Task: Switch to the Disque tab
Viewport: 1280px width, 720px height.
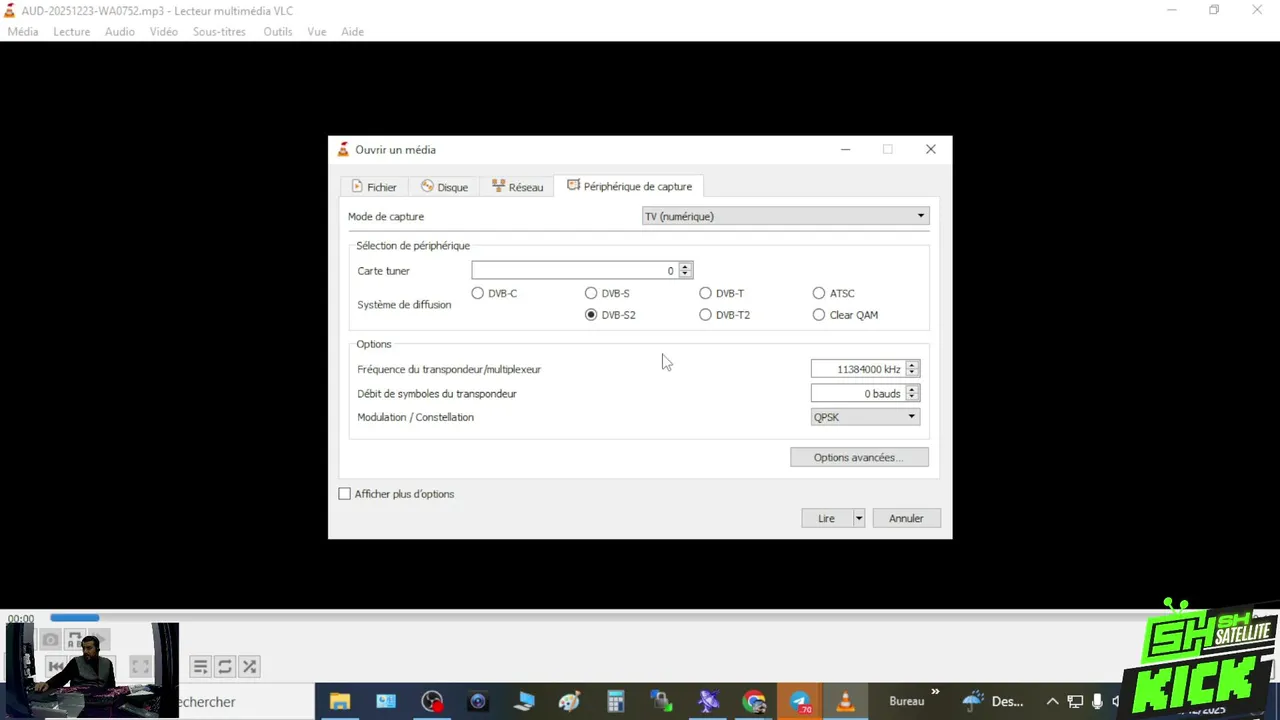Action: point(445,187)
